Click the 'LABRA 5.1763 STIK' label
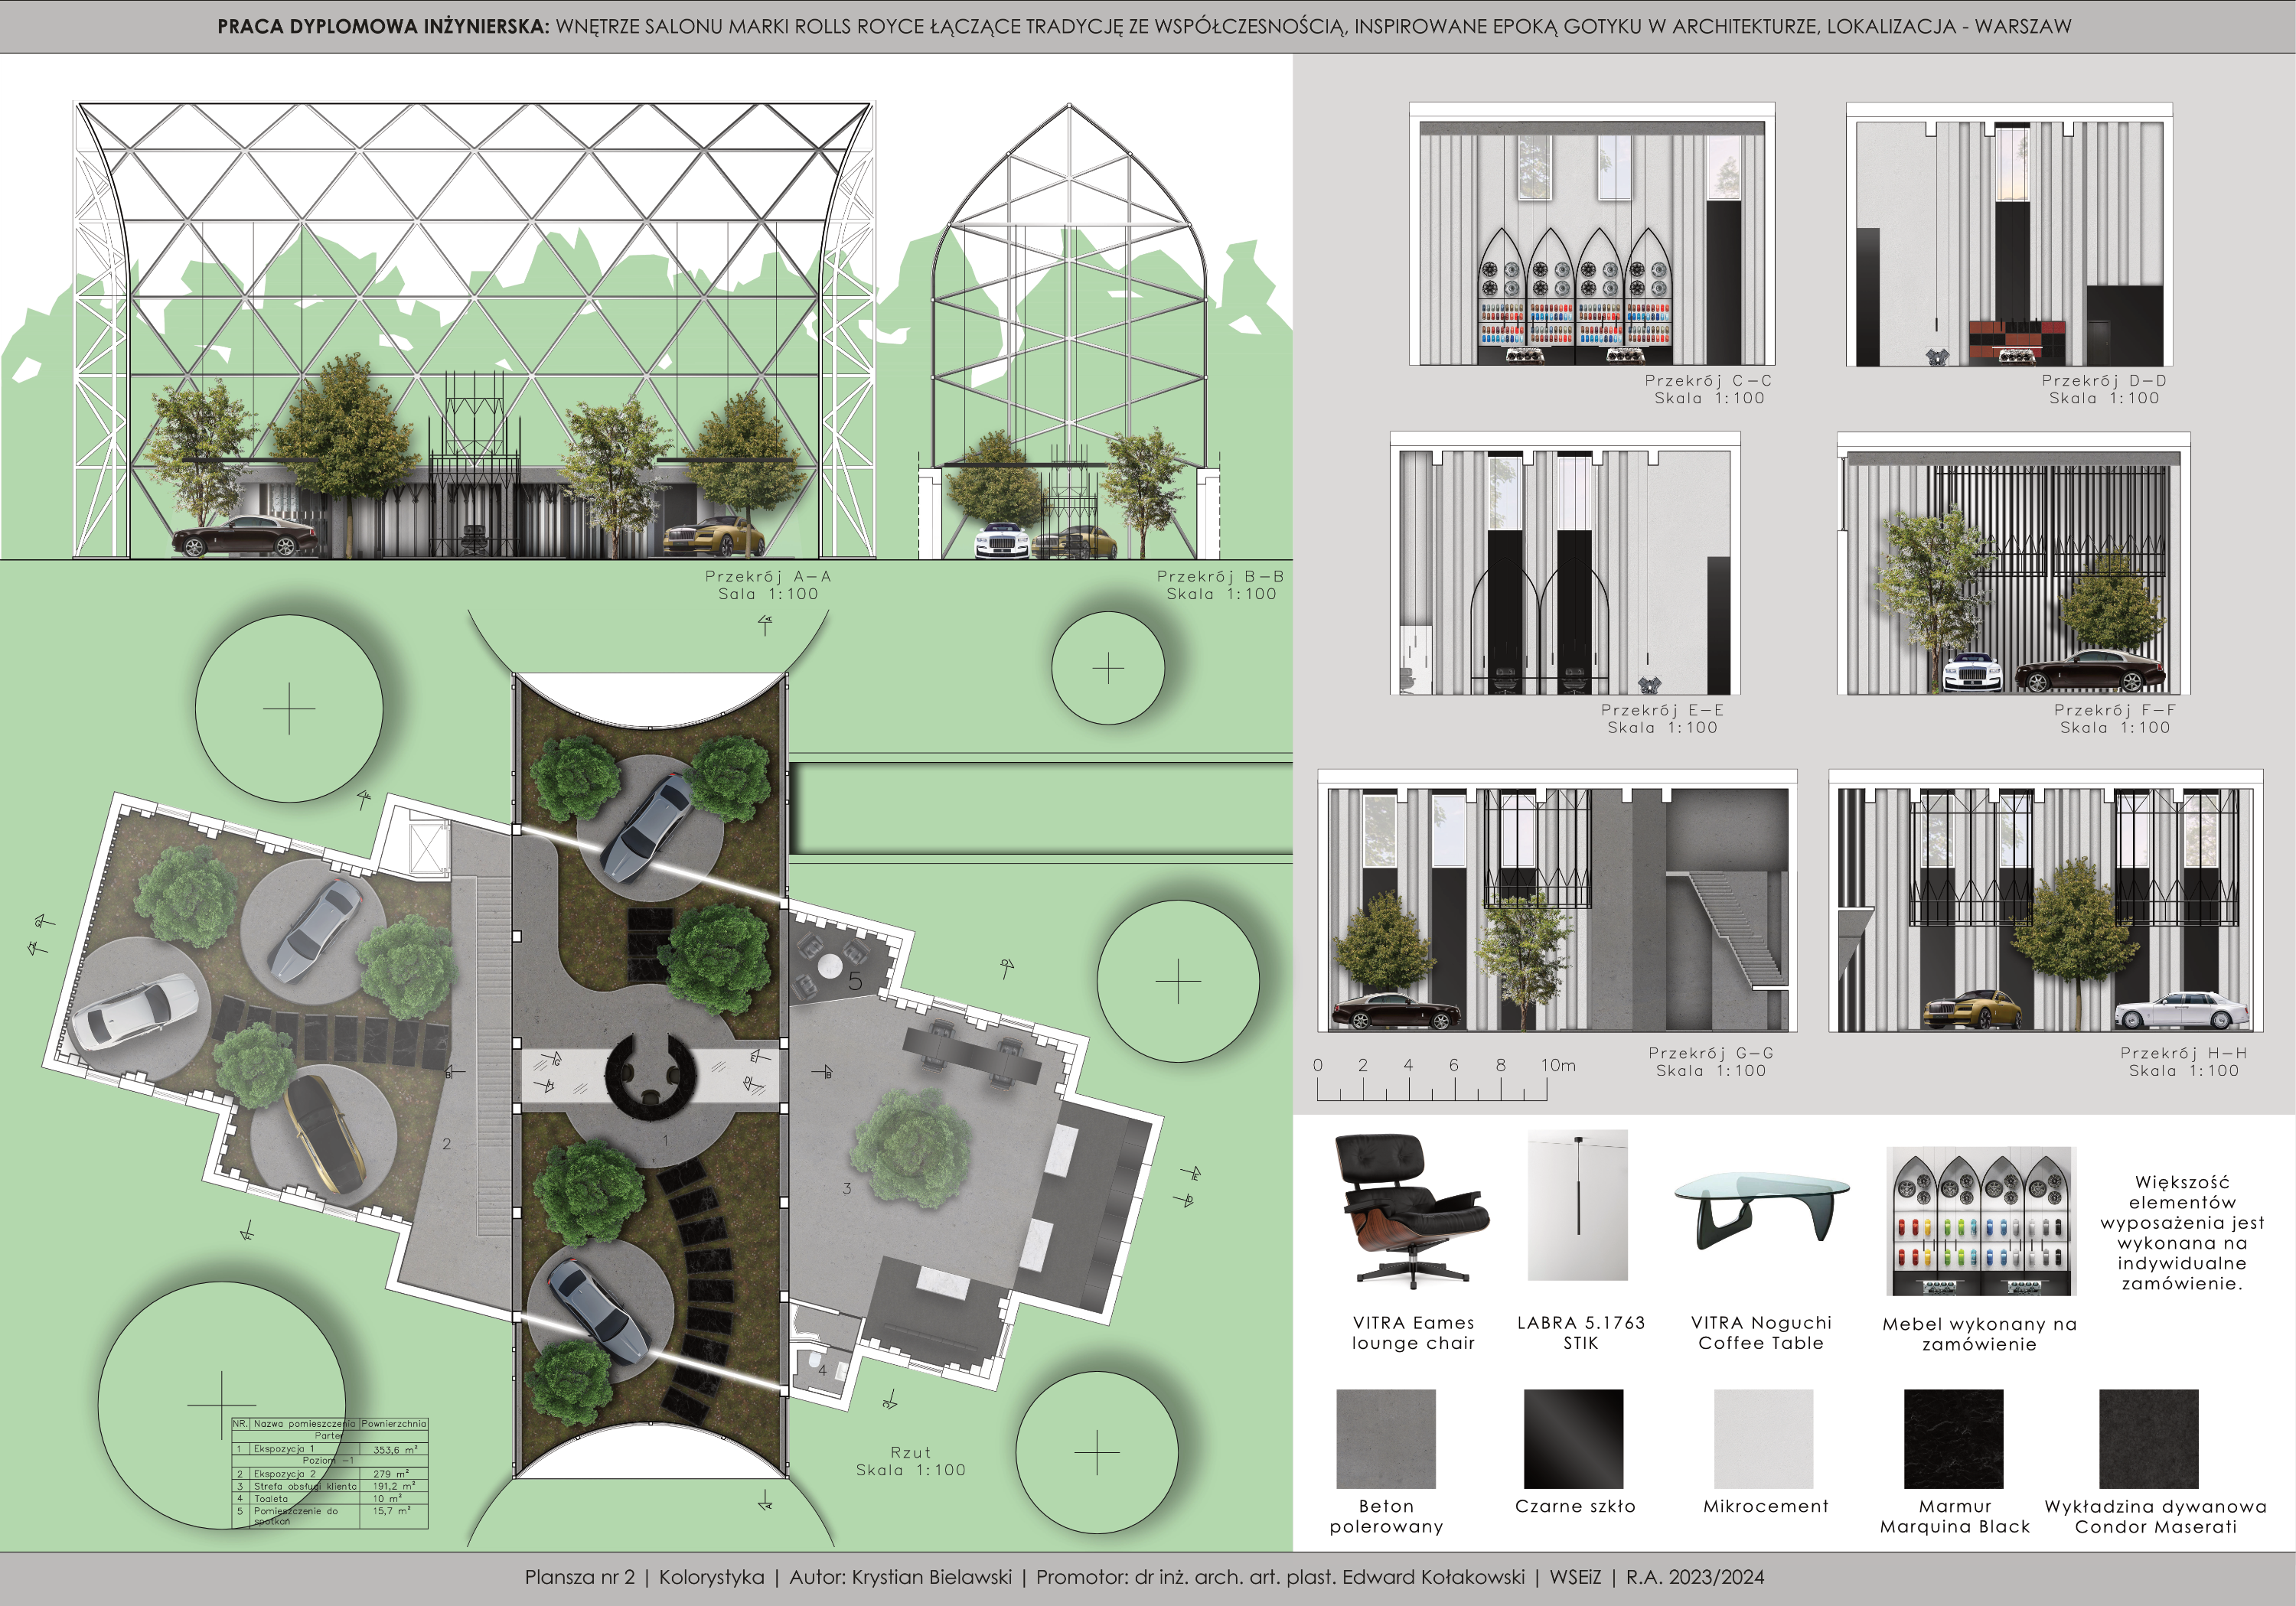Viewport: 2296px width, 1606px height. pos(1581,1333)
